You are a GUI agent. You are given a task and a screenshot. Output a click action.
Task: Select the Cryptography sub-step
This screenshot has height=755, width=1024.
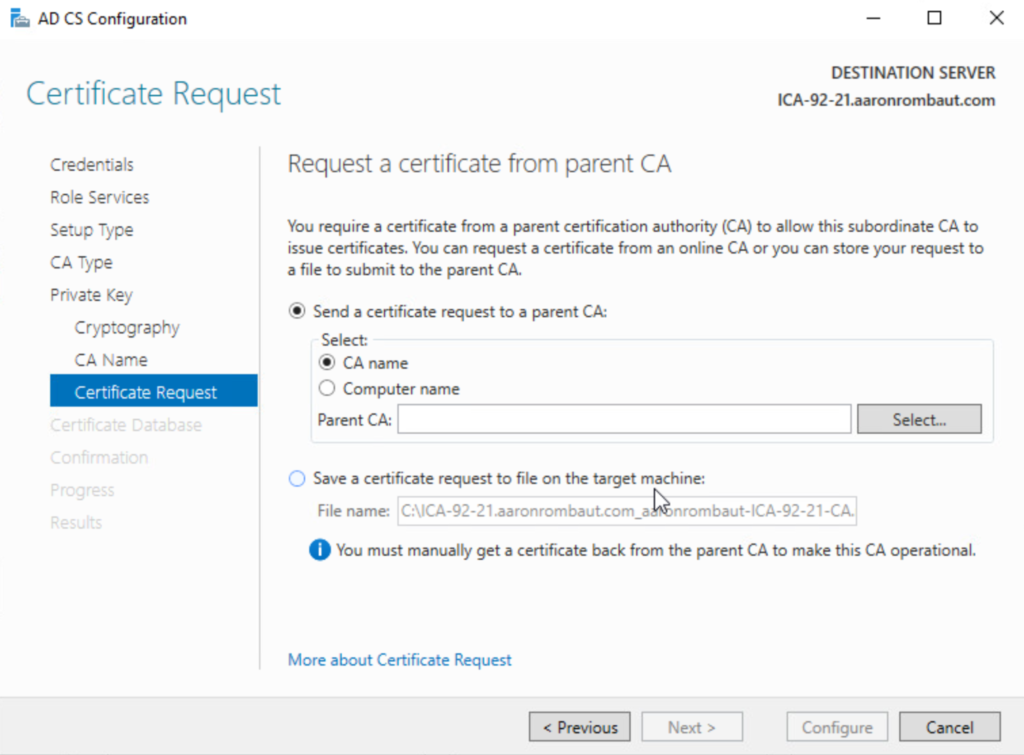click(x=127, y=327)
